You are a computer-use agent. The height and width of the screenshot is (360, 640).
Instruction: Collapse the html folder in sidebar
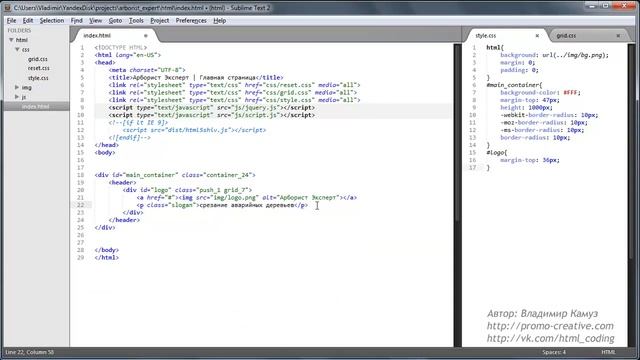click(x=11, y=40)
